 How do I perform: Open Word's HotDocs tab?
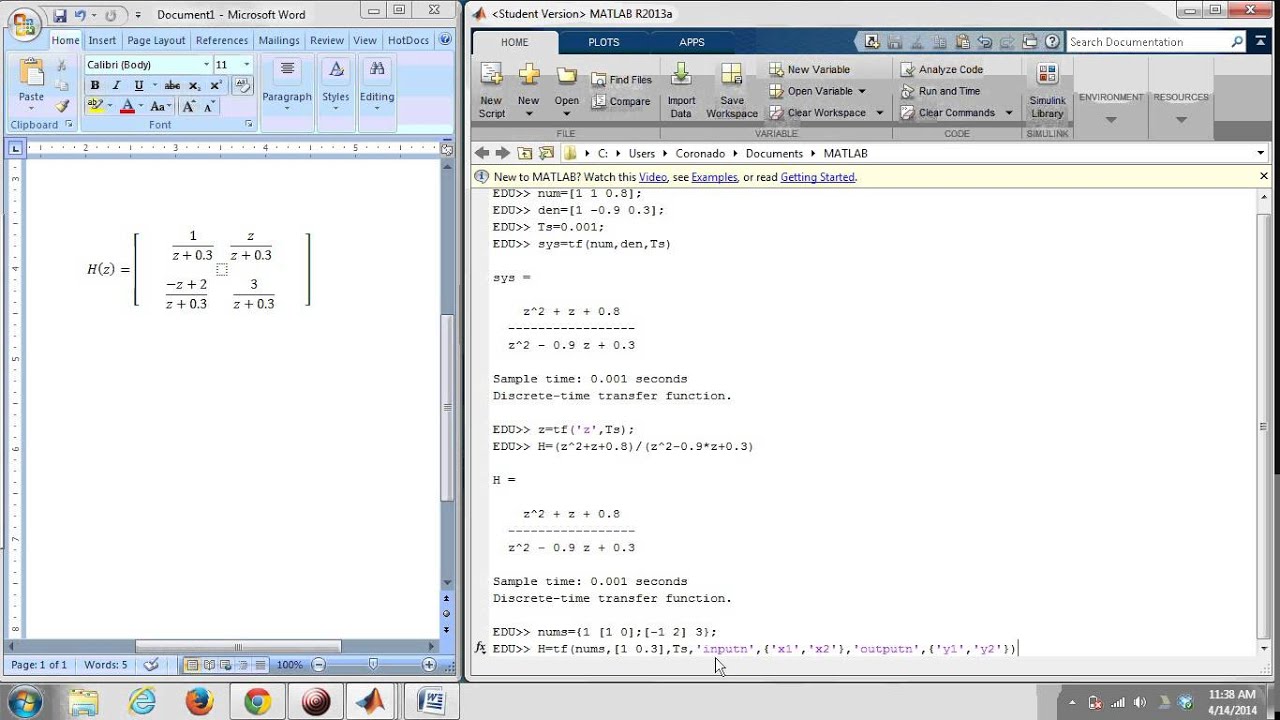click(408, 41)
